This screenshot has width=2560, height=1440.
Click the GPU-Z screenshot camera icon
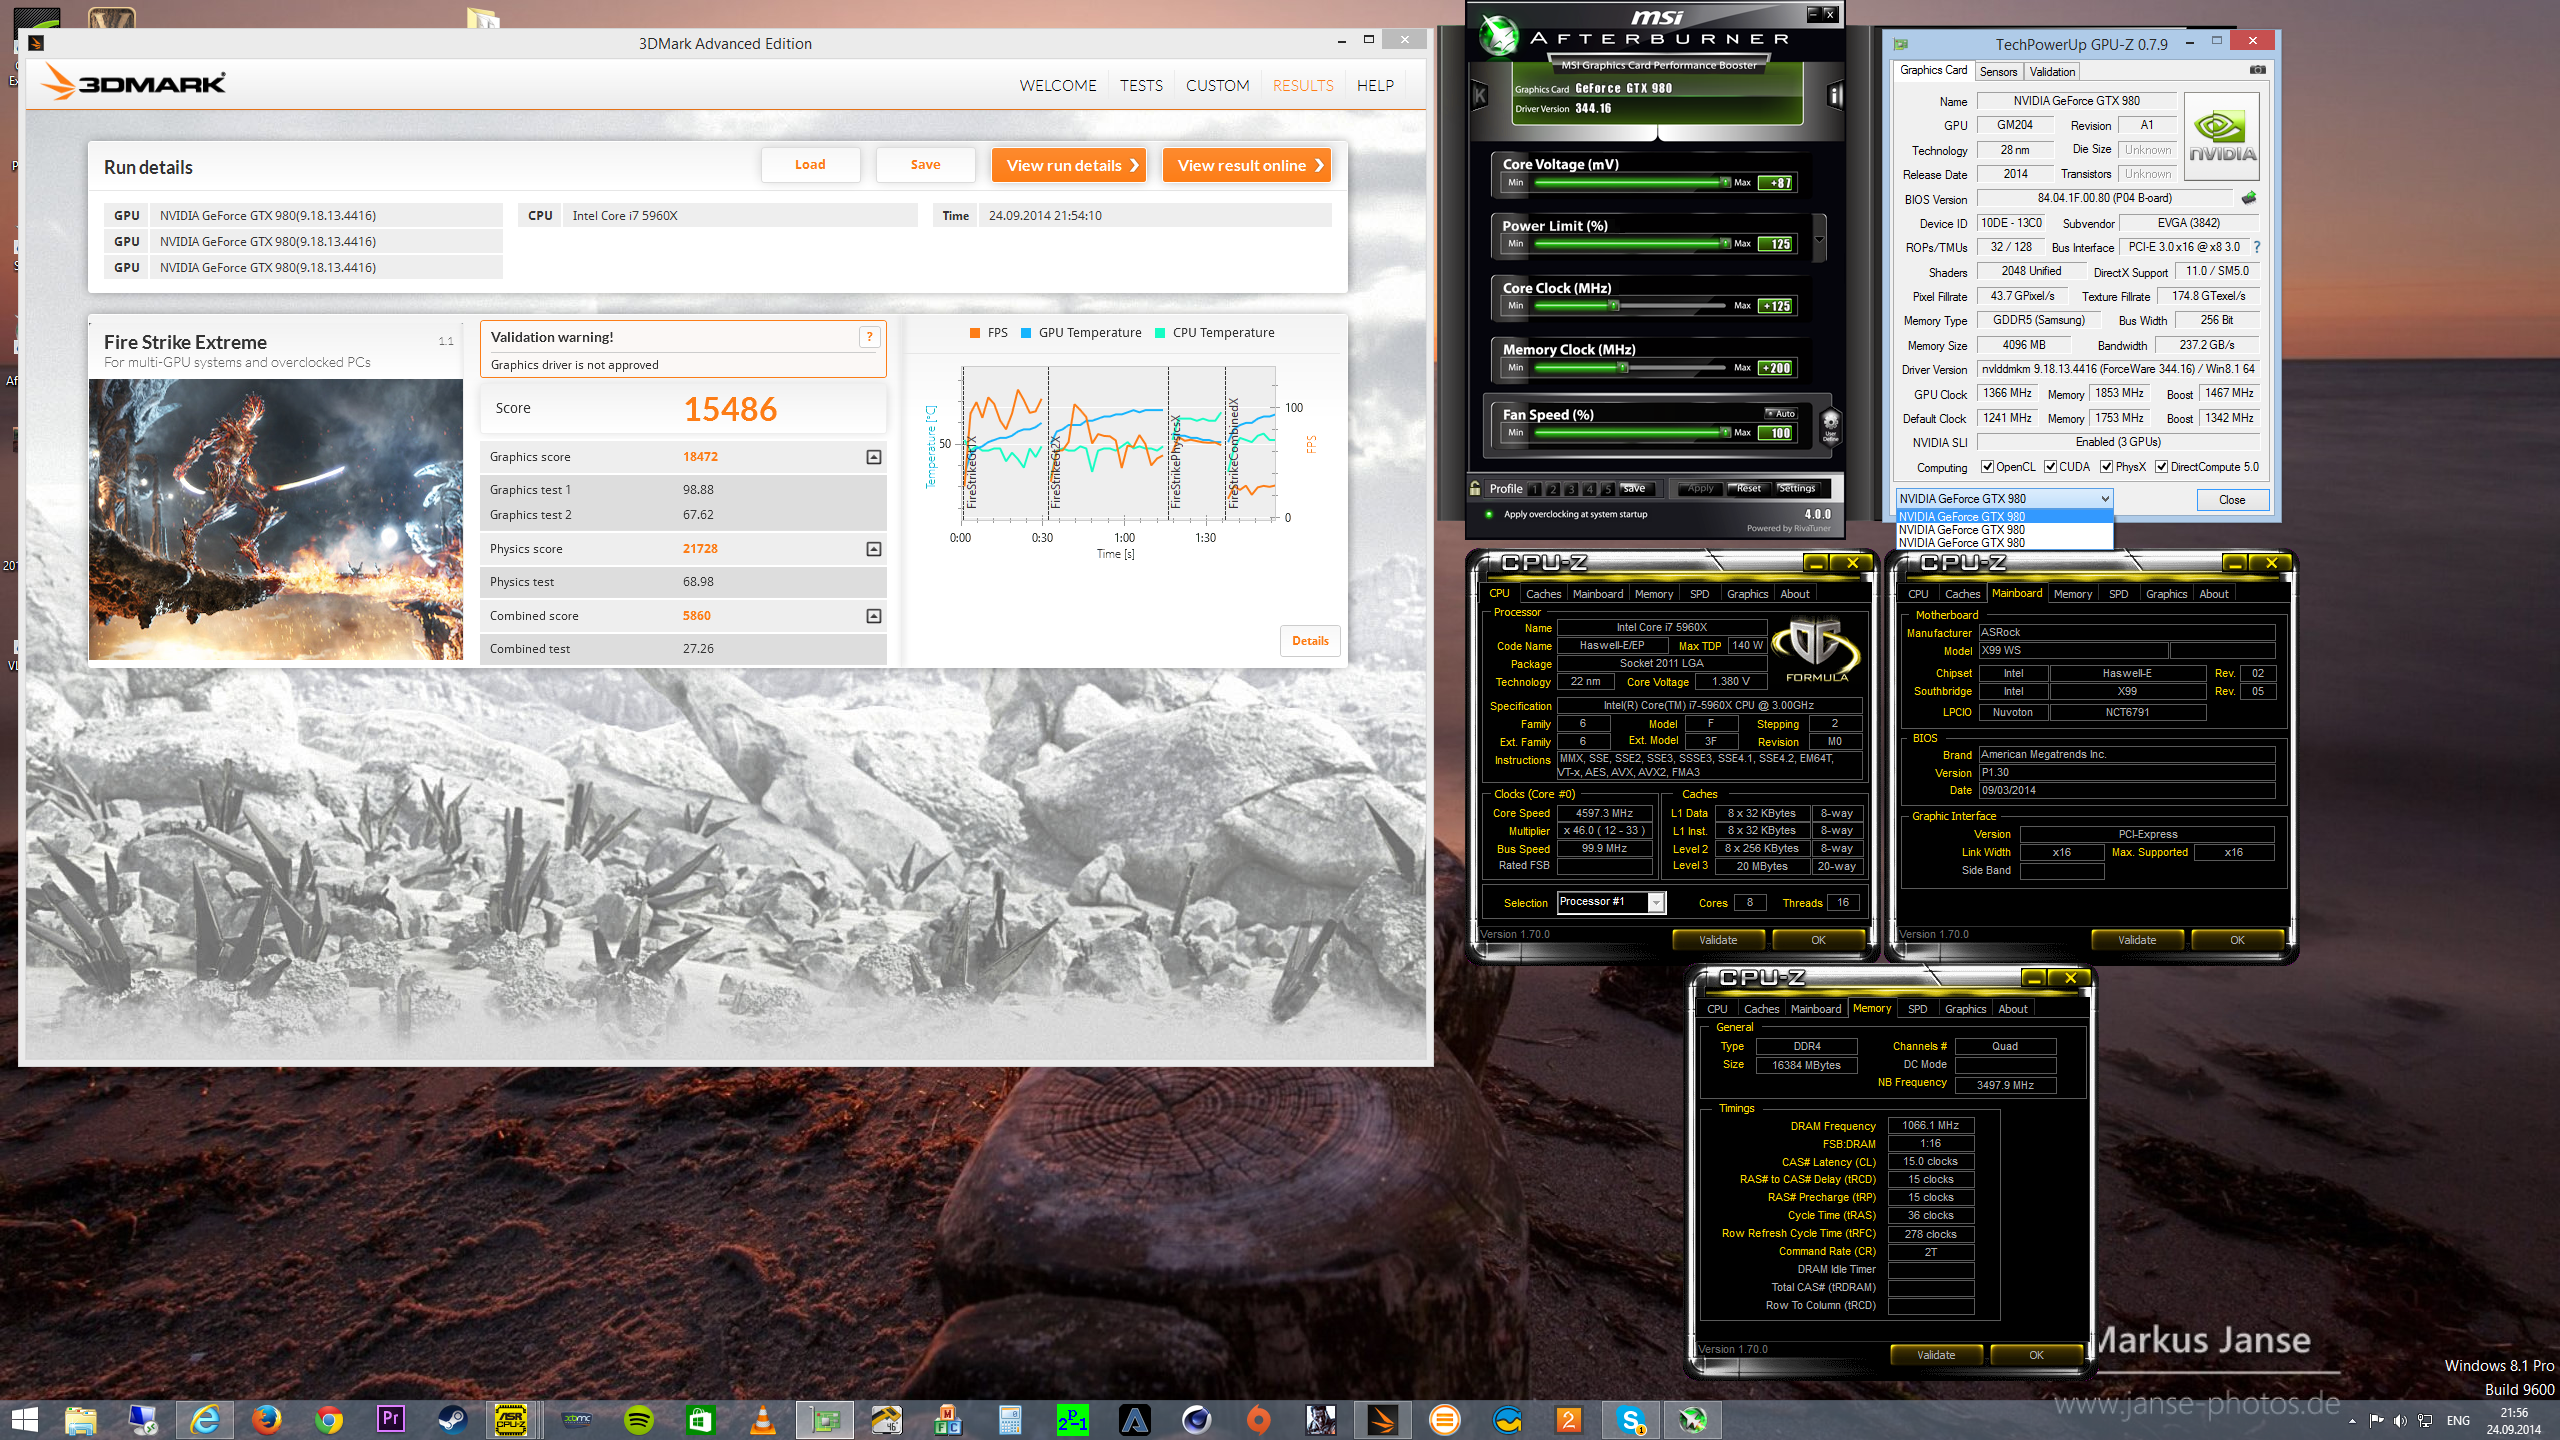(x=2258, y=70)
